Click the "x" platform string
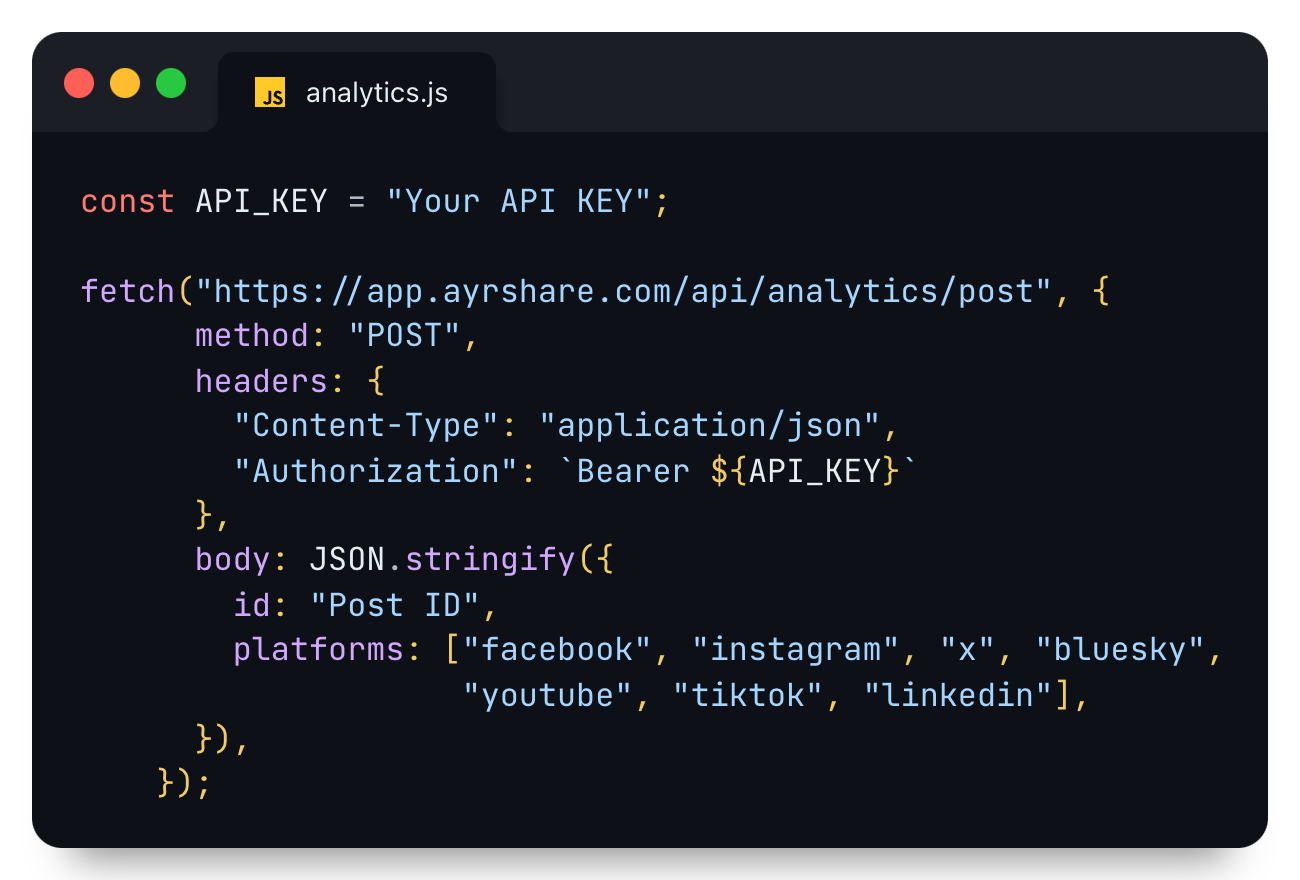The height and width of the screenshot is (880, 1300). tap(967, 650)
